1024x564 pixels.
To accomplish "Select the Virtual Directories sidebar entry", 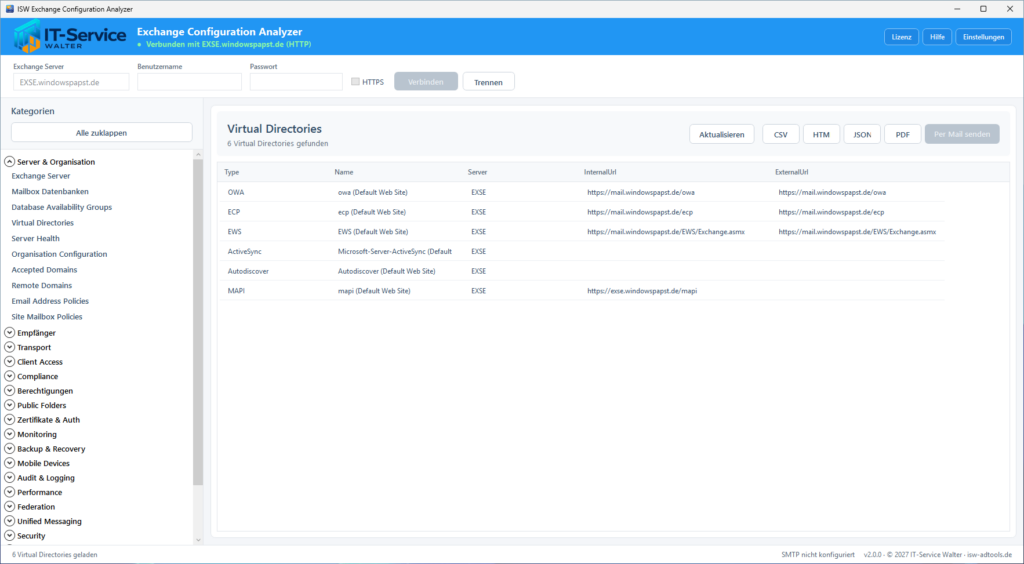I will click(42, 223).
